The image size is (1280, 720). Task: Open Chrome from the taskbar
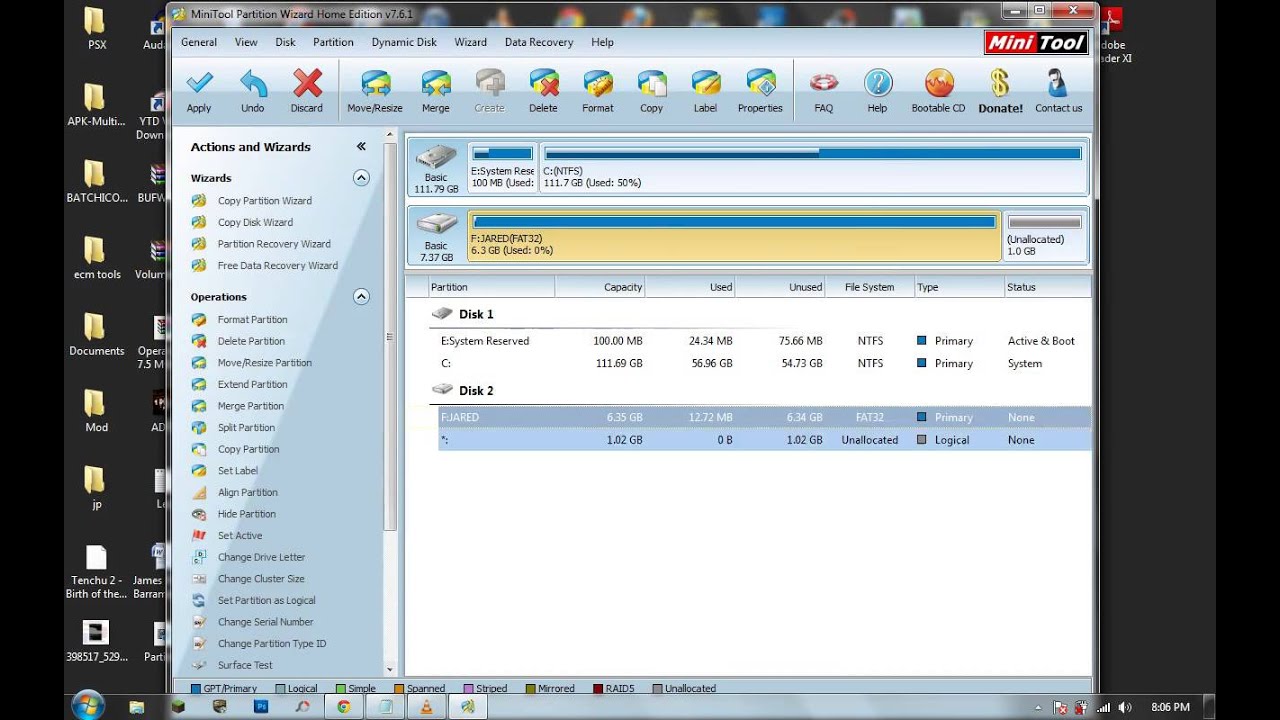(x=343, y=706)
